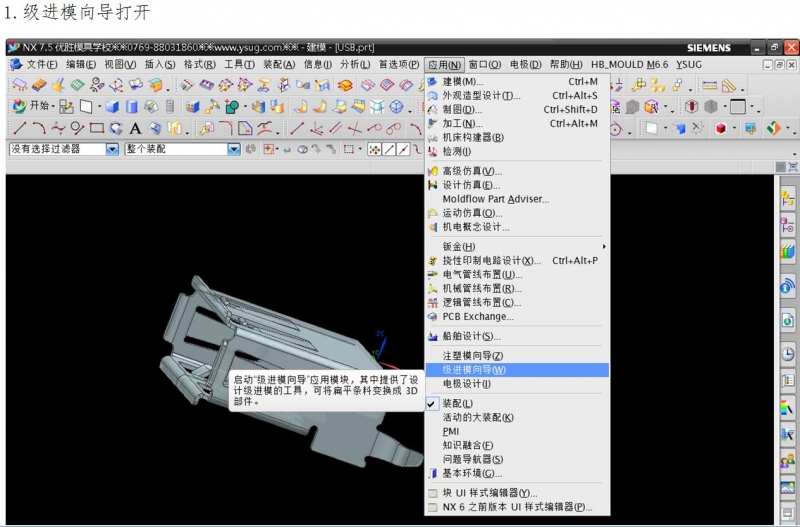This screenshot has height=527, width=800.
Task: Click the Text 'A' tool icon
Action: (x=135, y=128)
